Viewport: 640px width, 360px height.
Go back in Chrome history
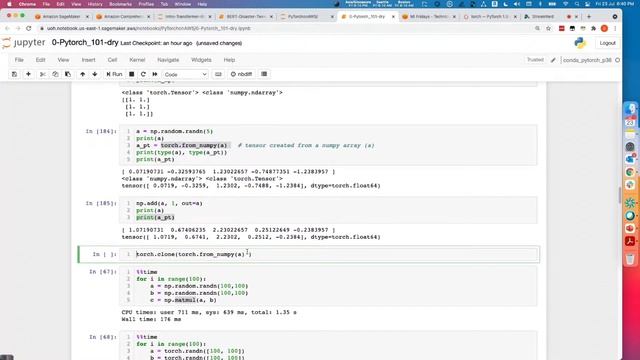tap(7, 29)
